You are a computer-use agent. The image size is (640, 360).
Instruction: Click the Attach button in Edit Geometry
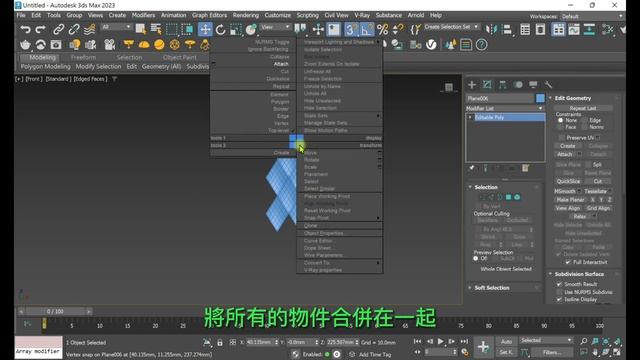(564, 154)
